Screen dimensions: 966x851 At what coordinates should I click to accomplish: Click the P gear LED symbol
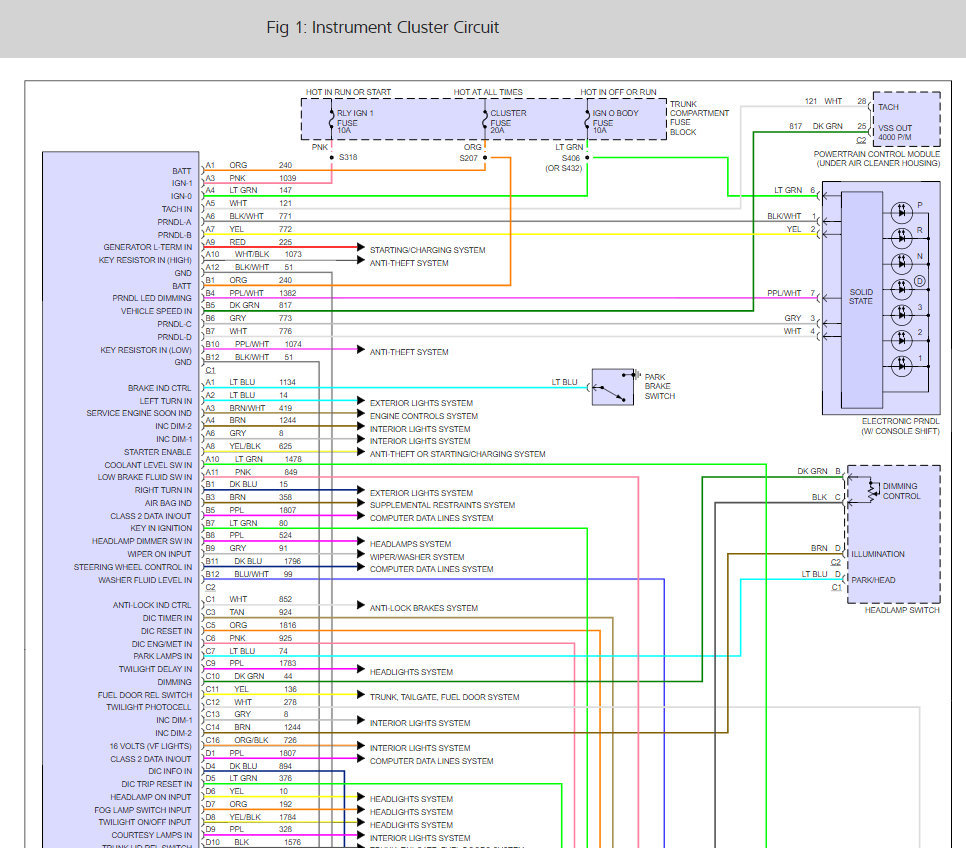point(901,212)
